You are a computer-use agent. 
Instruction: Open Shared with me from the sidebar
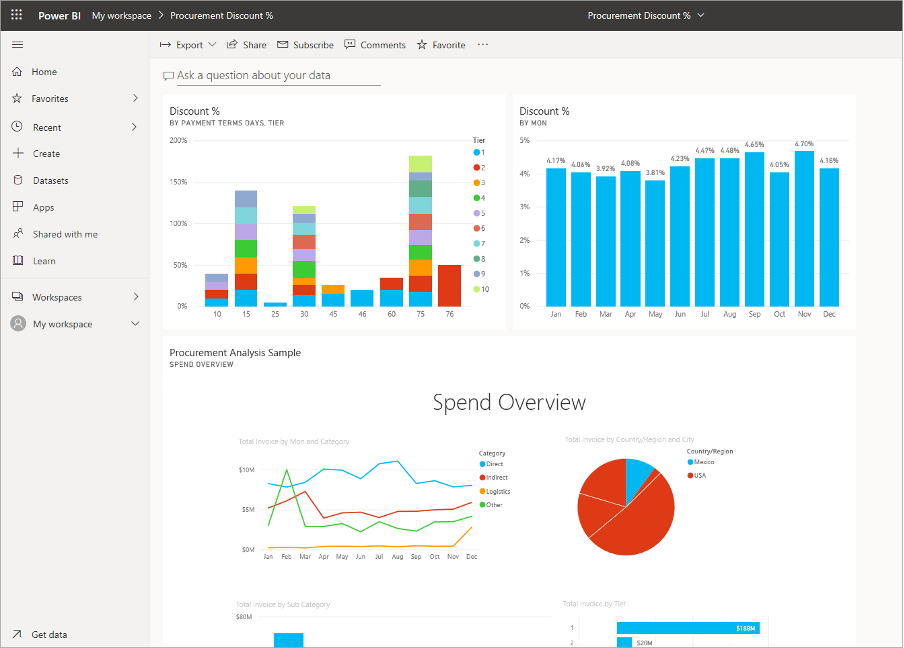16,233
